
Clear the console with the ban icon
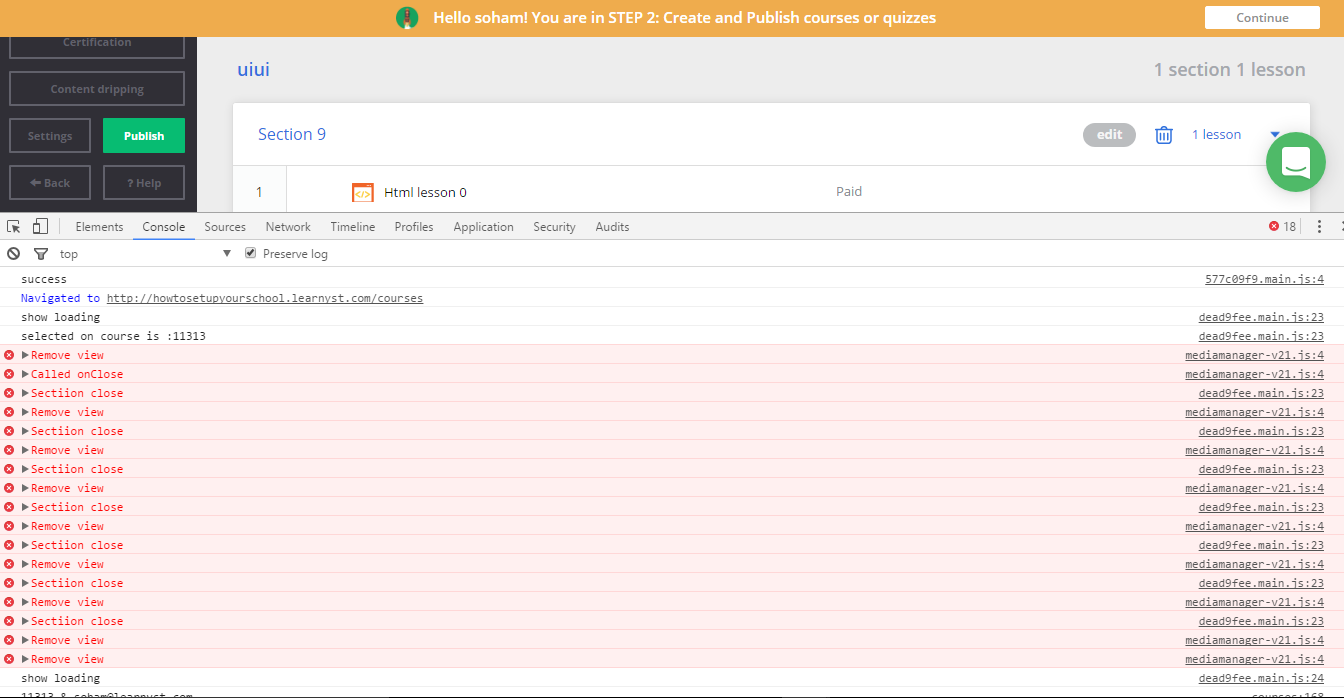pyautogui.click(x=14, y=254)
